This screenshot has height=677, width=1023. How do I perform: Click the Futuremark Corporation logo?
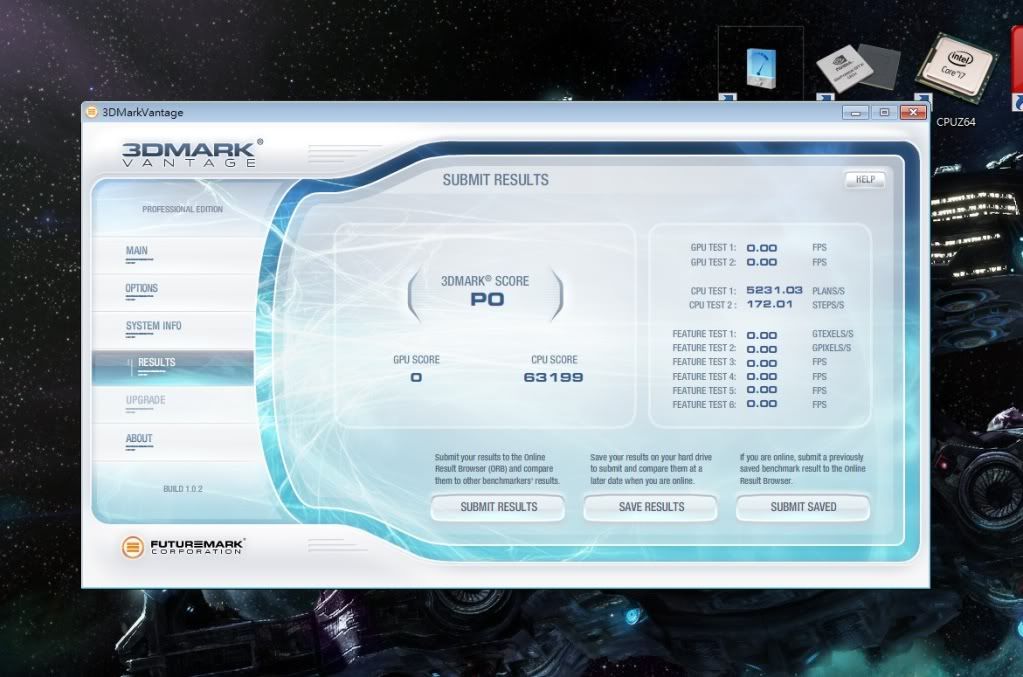(183, 547)
